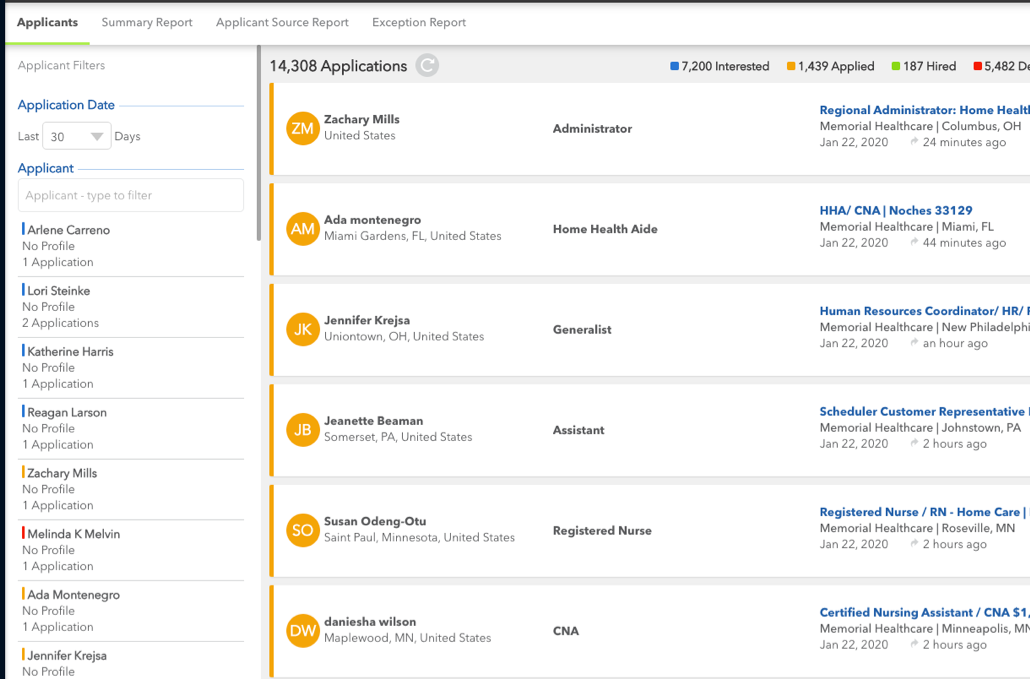Viewport: 1030px width, 679px height.
Task: Click the 24 minutes ago timestamp
Action: [x=964, y=142]
